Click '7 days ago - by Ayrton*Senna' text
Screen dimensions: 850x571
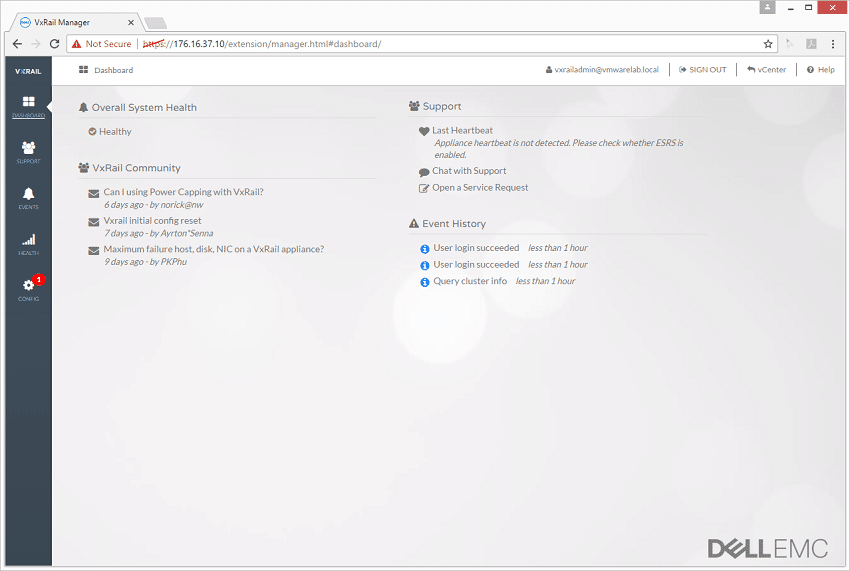(158, 234)
